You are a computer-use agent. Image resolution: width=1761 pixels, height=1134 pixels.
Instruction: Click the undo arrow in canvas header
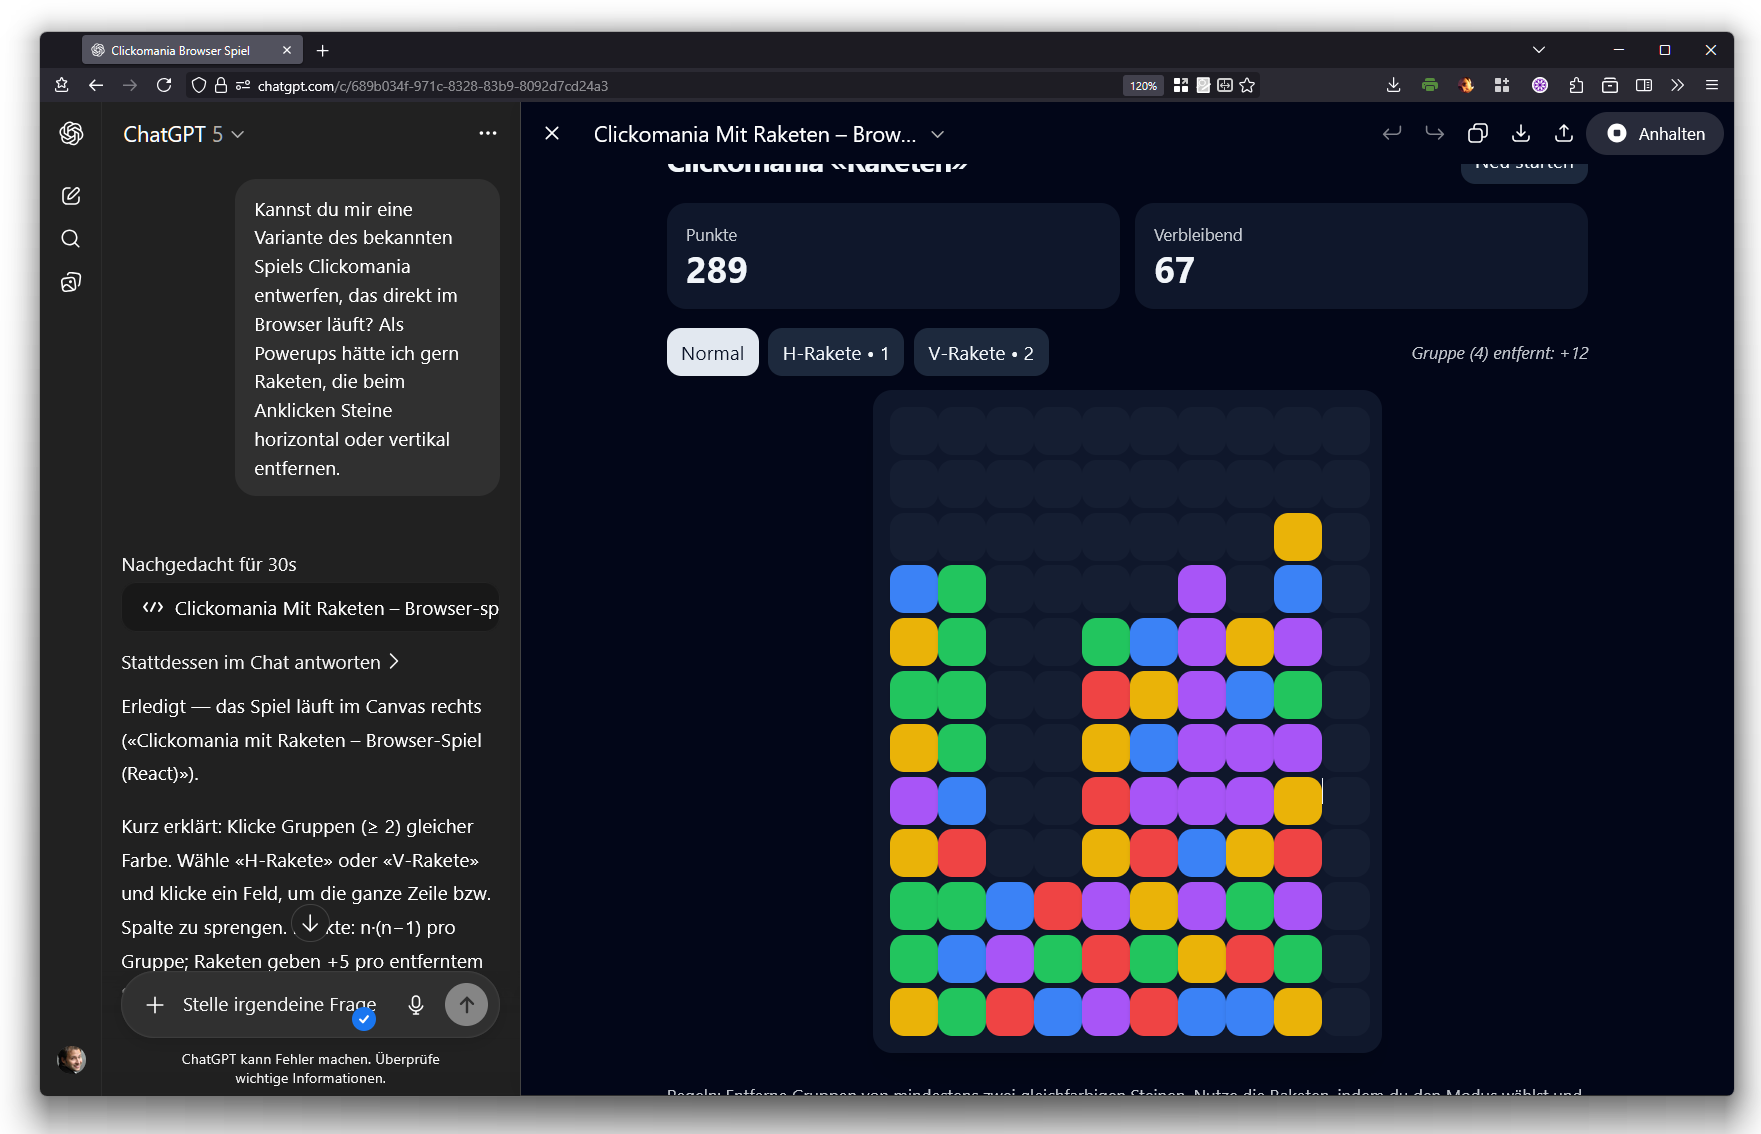tap(1391, 134)
